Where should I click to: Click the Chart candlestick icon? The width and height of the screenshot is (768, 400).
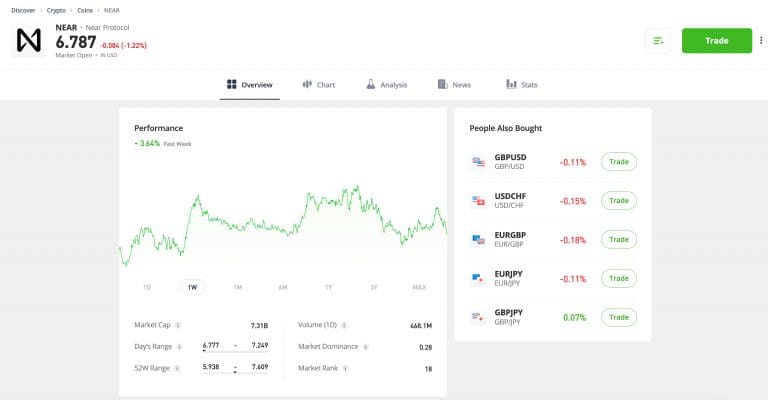pos(307,84)
